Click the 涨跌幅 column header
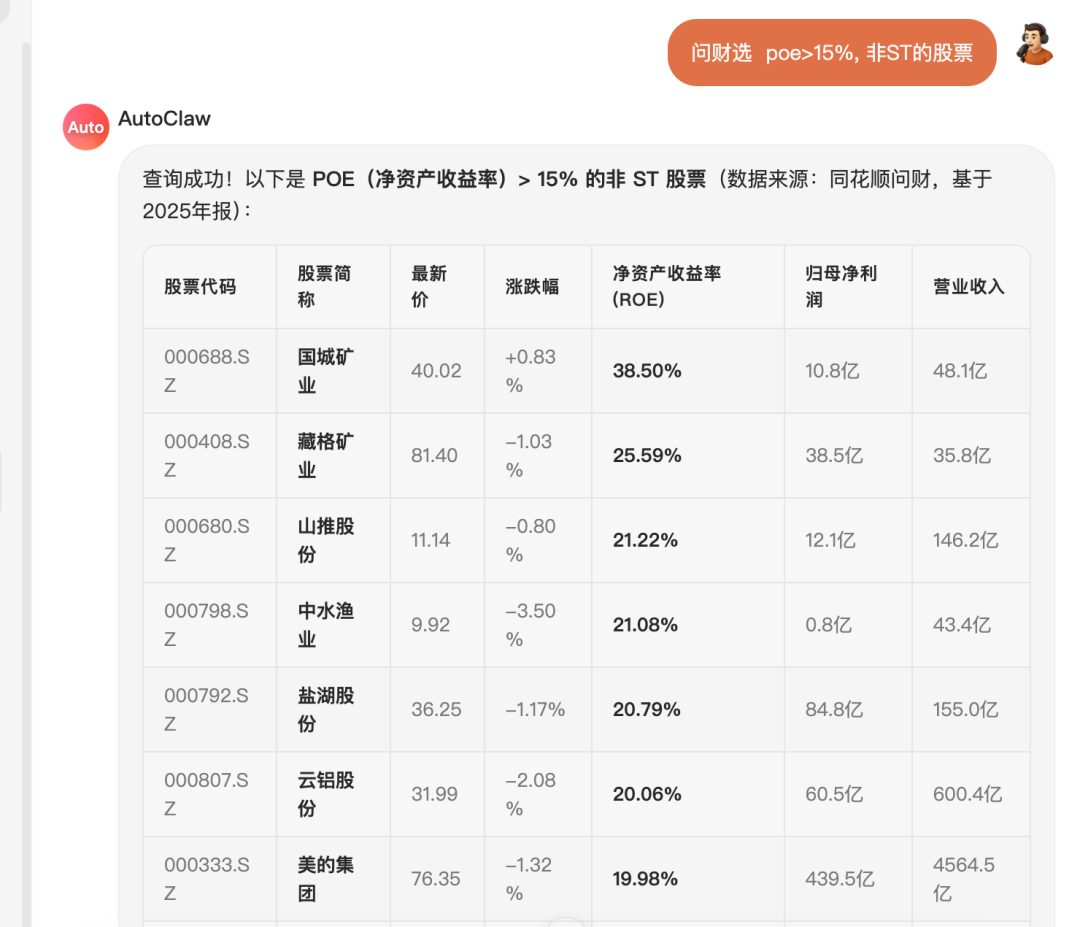The image size is (1080, 927). 532,287
